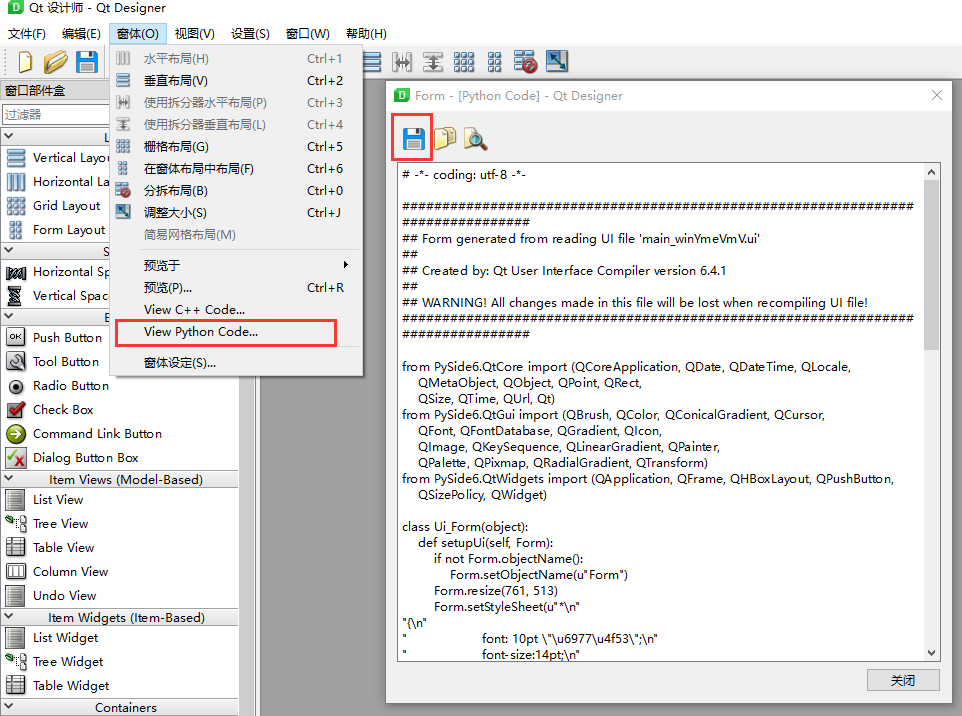This screenshot has width=962, height=716.
Task: Select List View widget
Action: click(x=45, y=499)
